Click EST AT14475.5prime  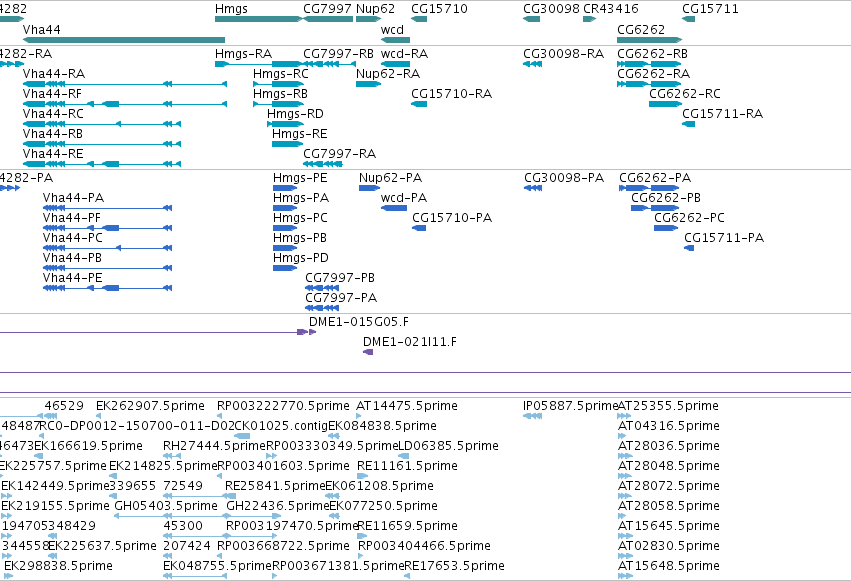(x=407, y=406)
